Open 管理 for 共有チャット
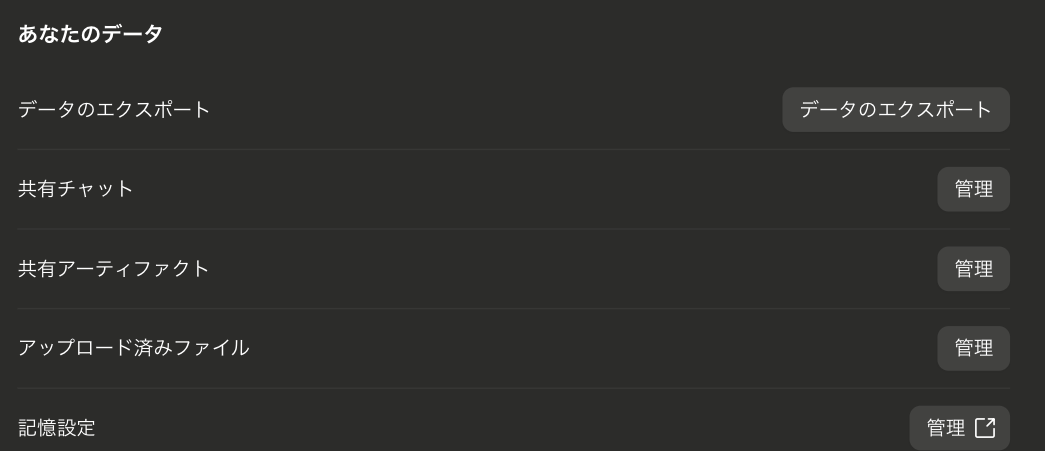The height and width of the screenshot is (451, 1045). click(973, 189)
